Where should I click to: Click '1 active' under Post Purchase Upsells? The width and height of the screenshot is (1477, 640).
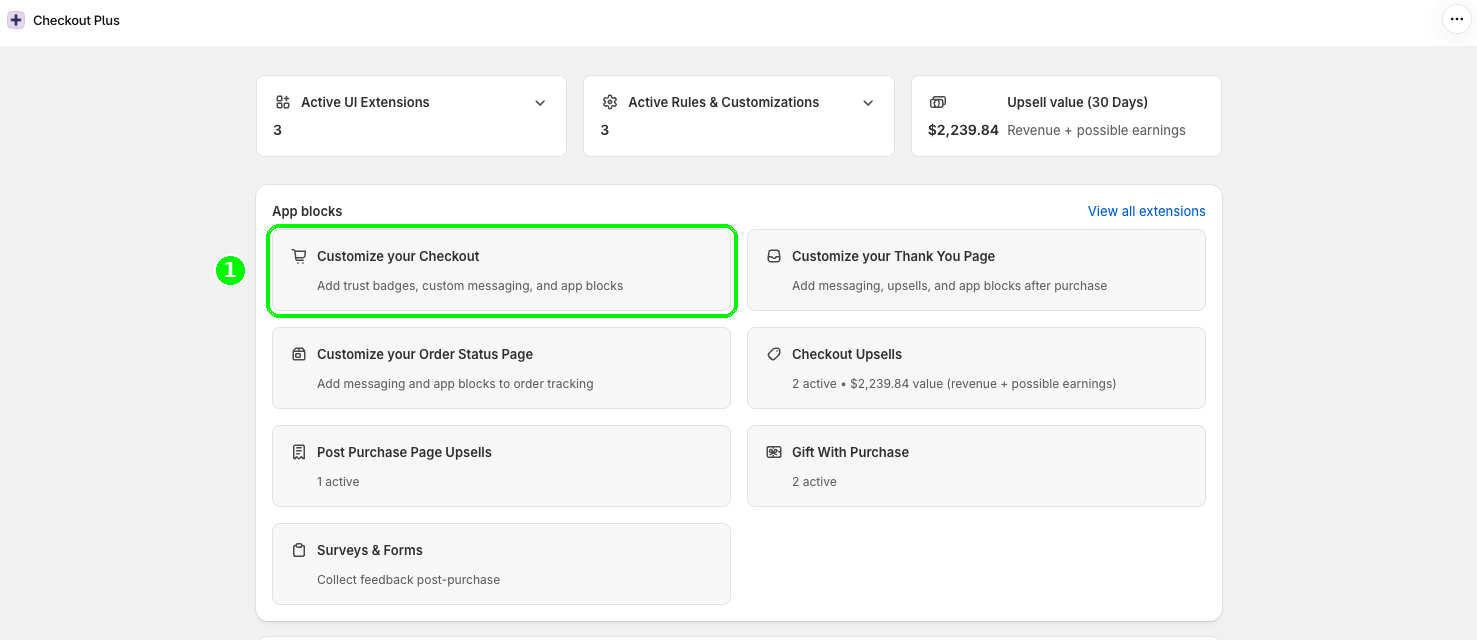click(x=338, y=482)
